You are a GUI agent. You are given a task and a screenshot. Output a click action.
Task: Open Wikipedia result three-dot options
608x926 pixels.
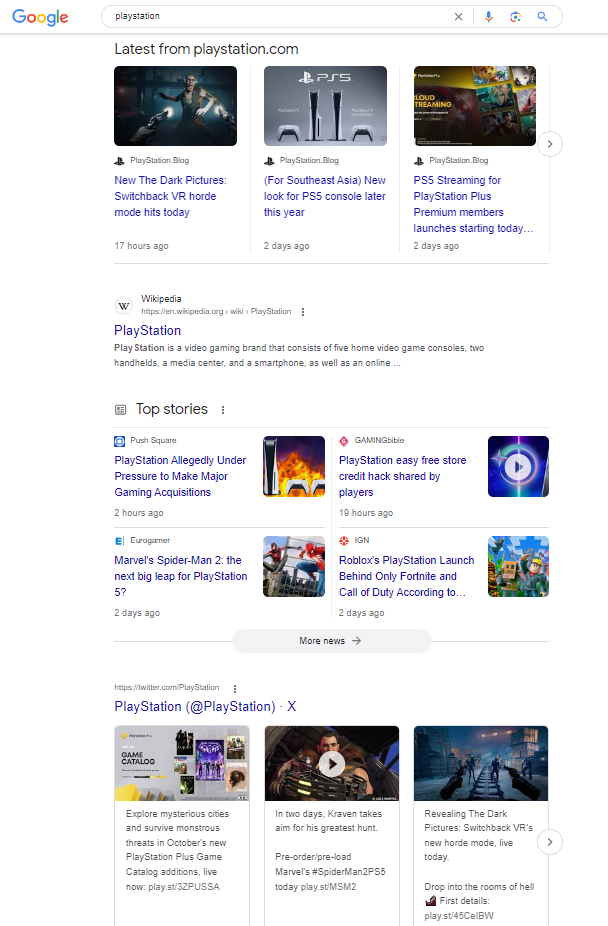point(303,312)
